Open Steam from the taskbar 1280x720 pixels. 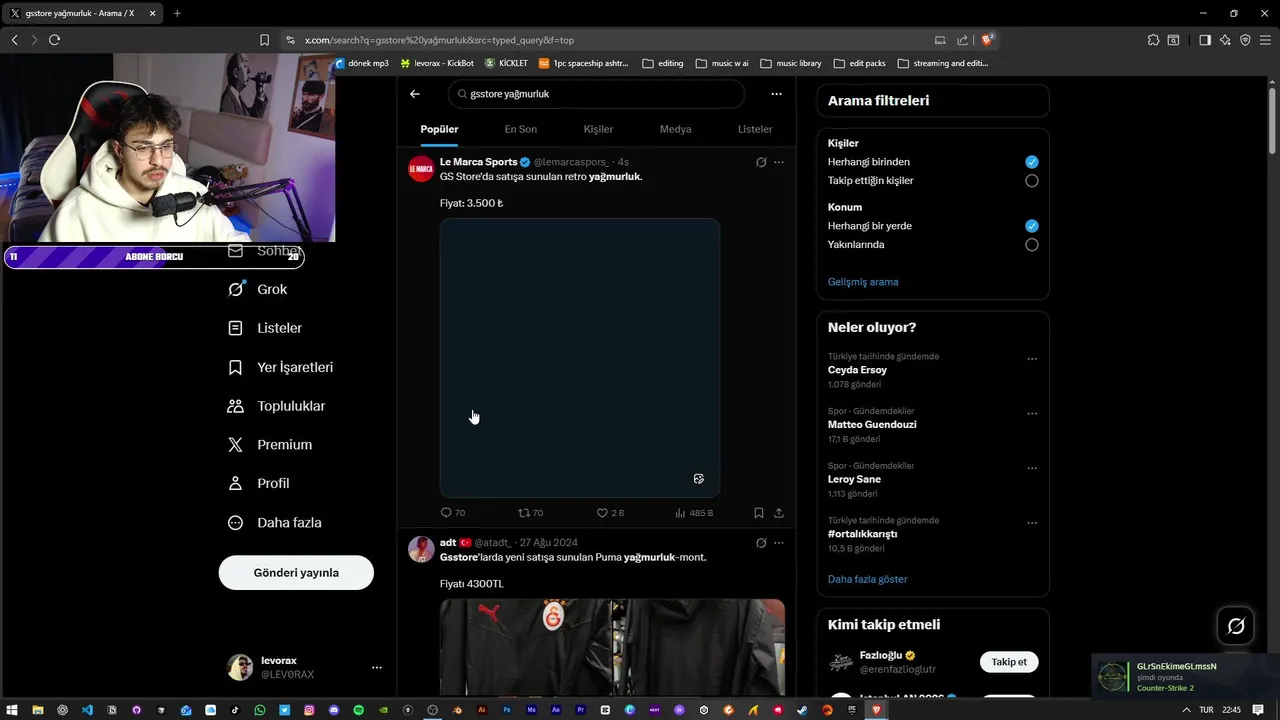pos(802,710)
